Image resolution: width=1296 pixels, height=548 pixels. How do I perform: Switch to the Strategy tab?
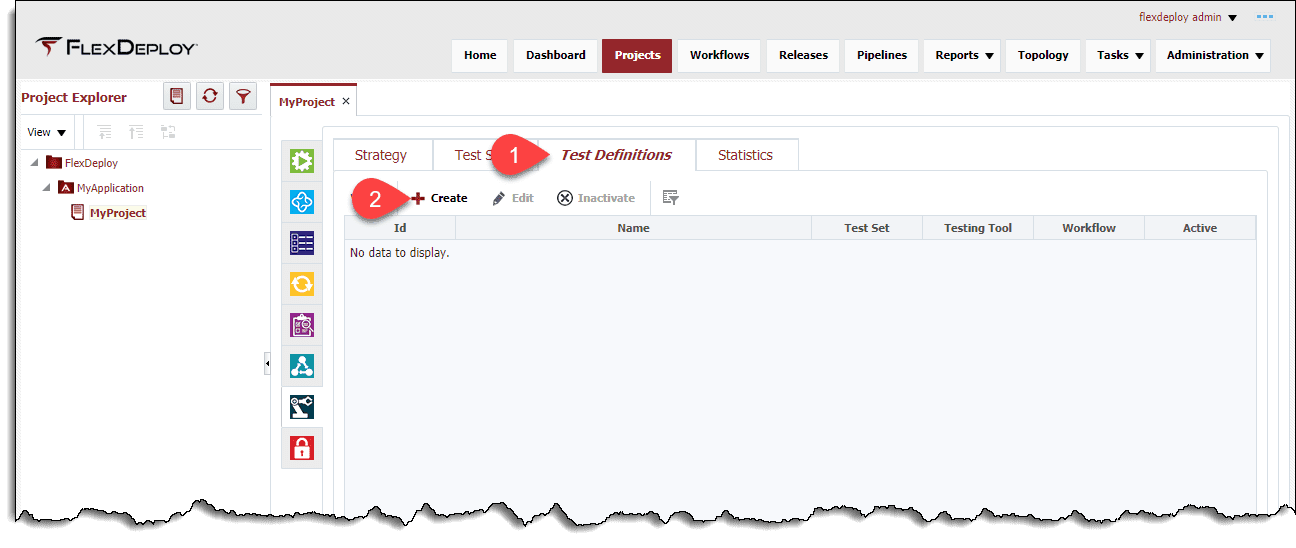pyautogui.click(x=381, y=155)
